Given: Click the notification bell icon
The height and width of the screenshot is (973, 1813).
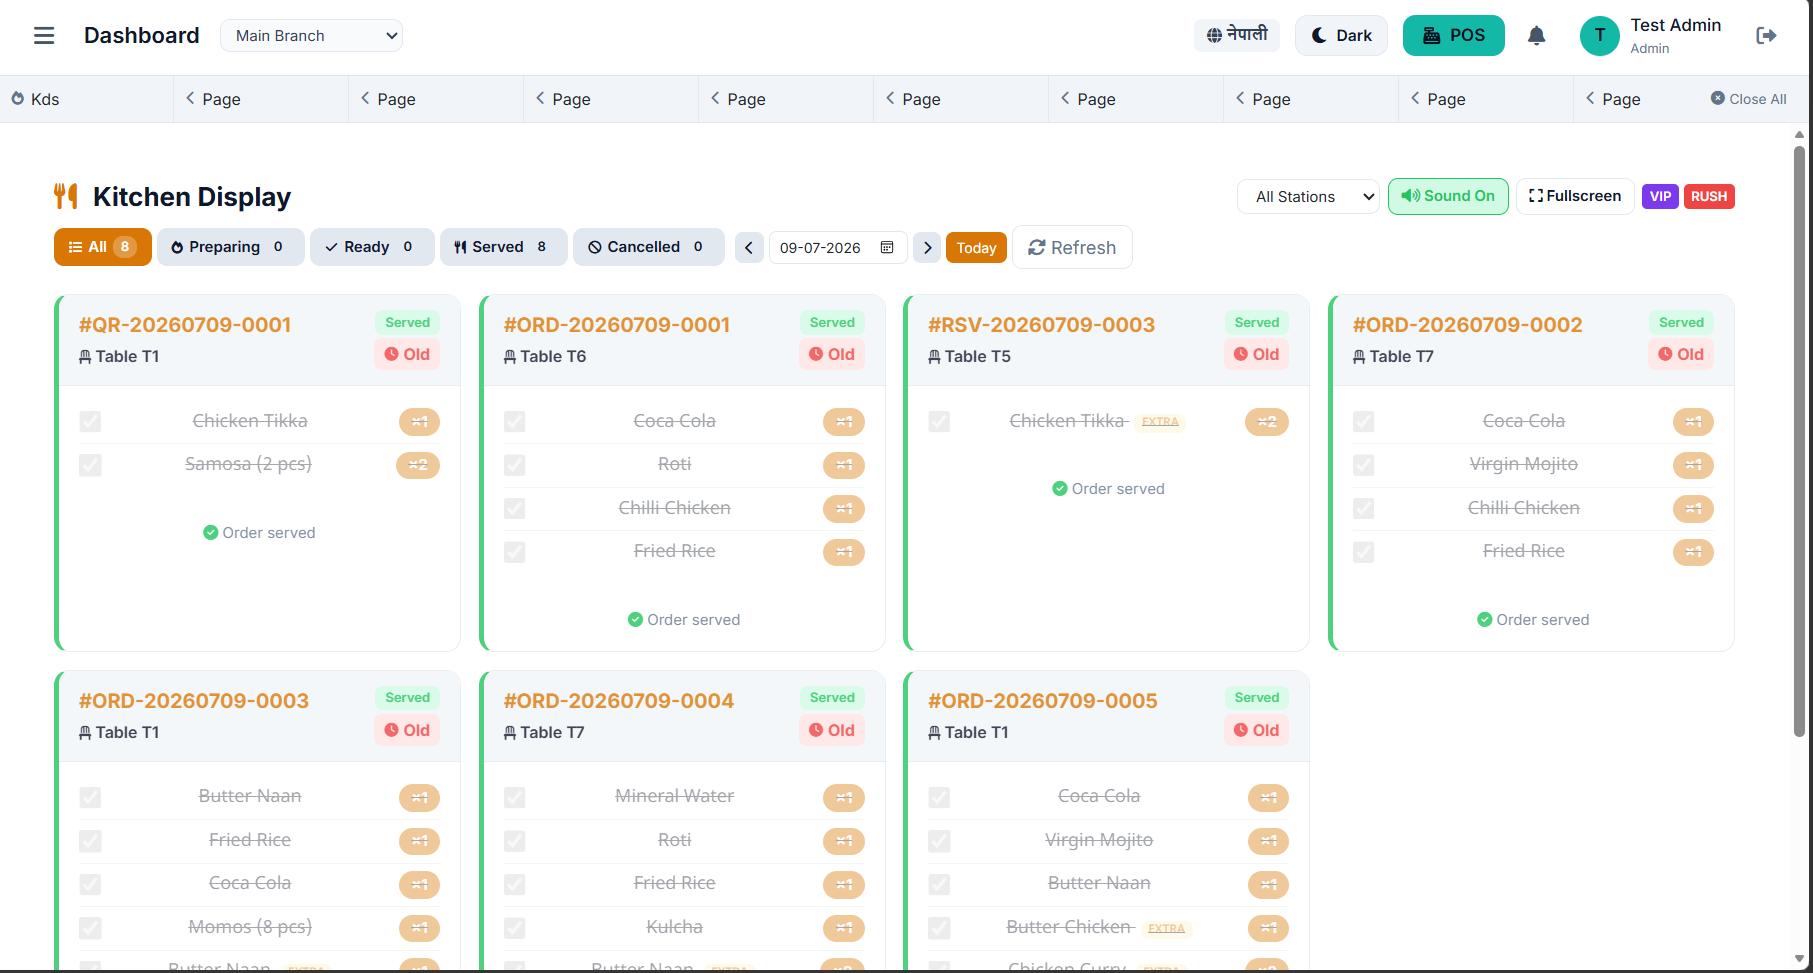Looking at the screenshot, I should tap(1537, 36).
